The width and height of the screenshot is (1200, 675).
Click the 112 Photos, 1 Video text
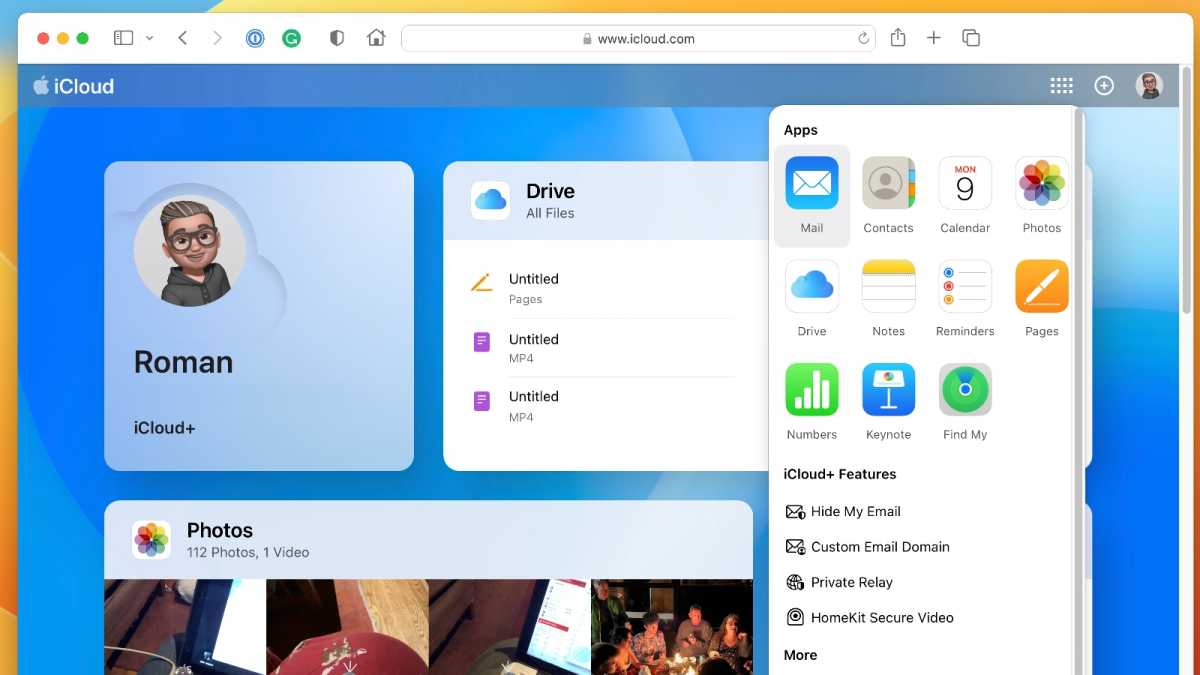tap(248, 552)
